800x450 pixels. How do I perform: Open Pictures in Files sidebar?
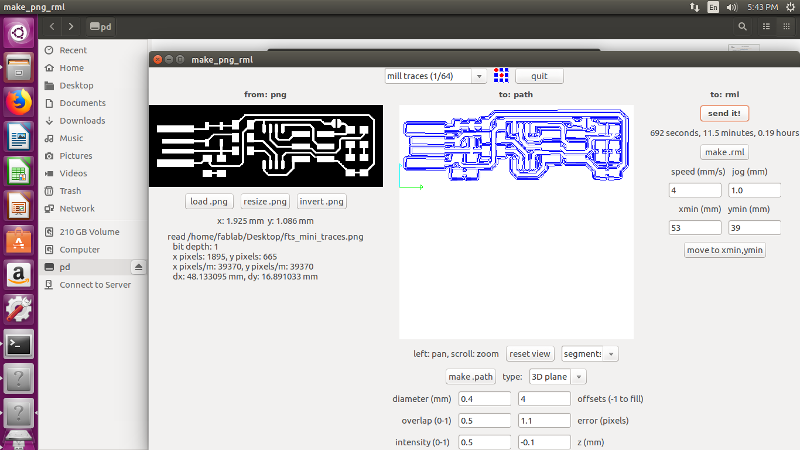coord(76,156)
